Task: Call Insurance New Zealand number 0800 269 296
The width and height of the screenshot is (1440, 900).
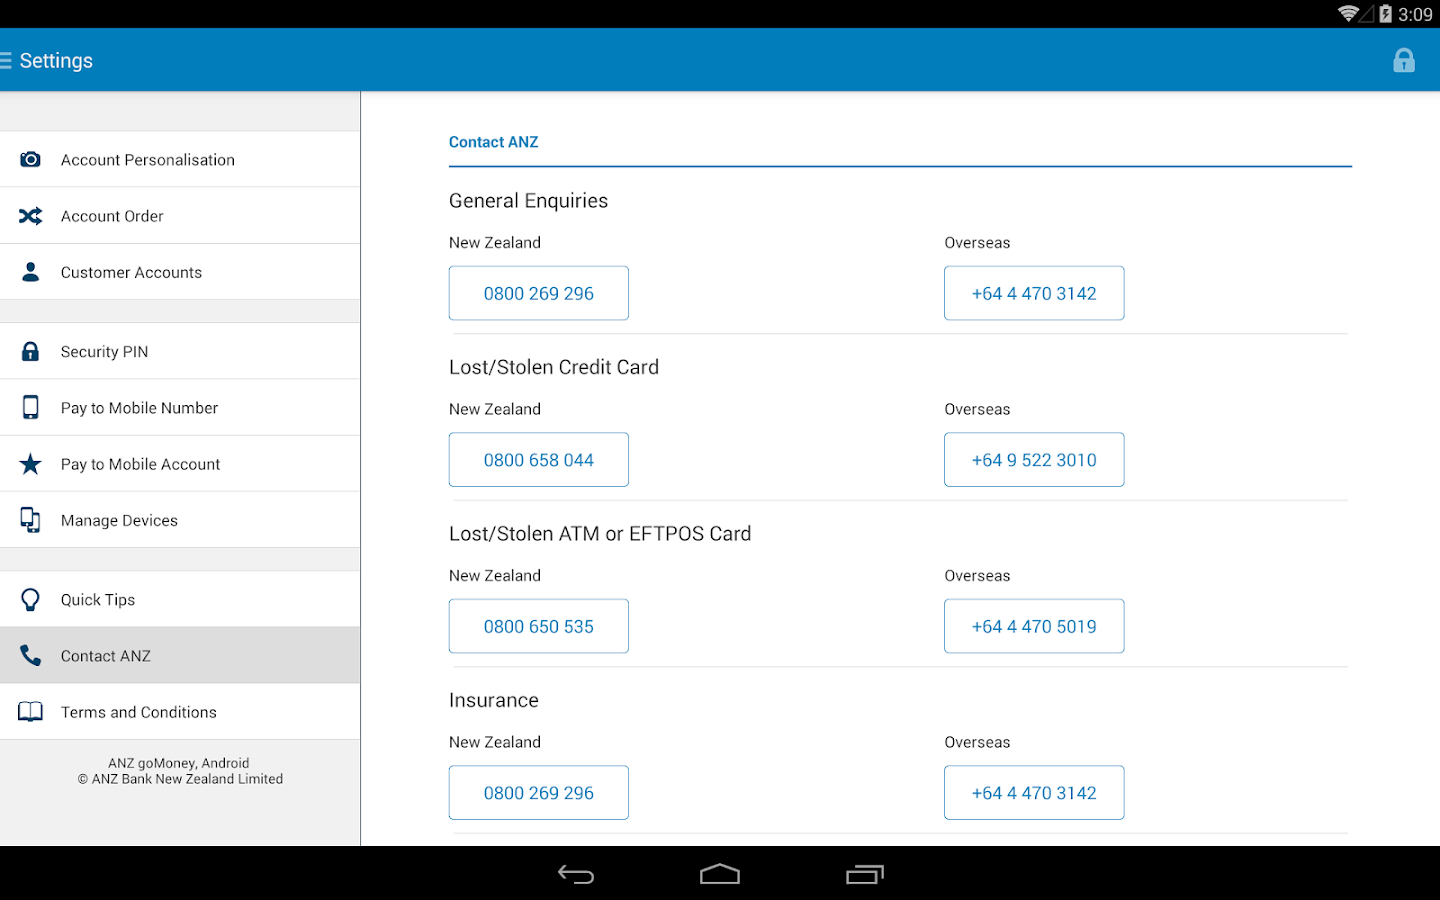Action: (x=539, y=793)
